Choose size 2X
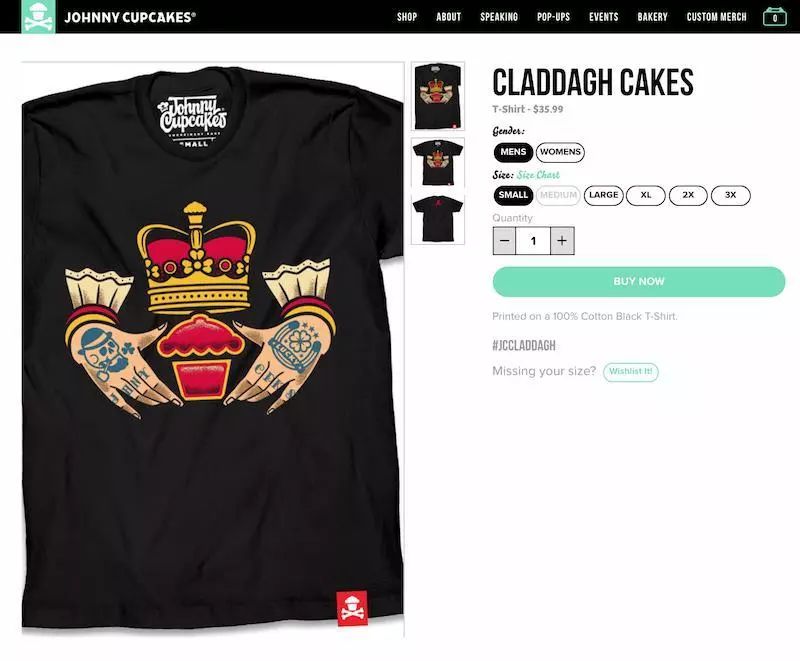 (688, 195)
